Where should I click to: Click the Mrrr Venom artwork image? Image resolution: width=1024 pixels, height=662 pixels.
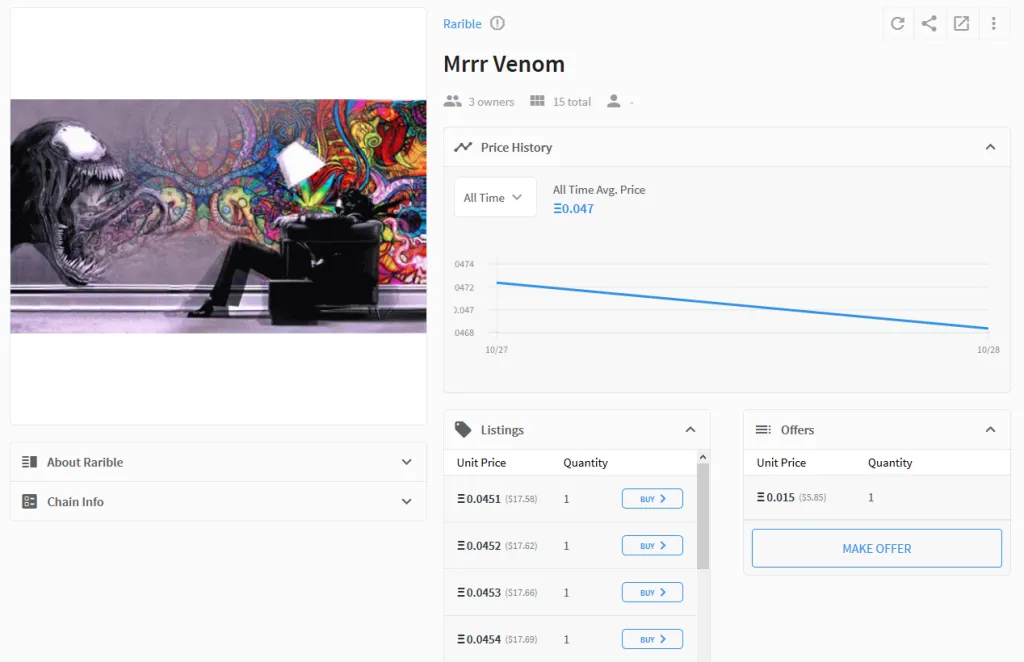point(218,216)
